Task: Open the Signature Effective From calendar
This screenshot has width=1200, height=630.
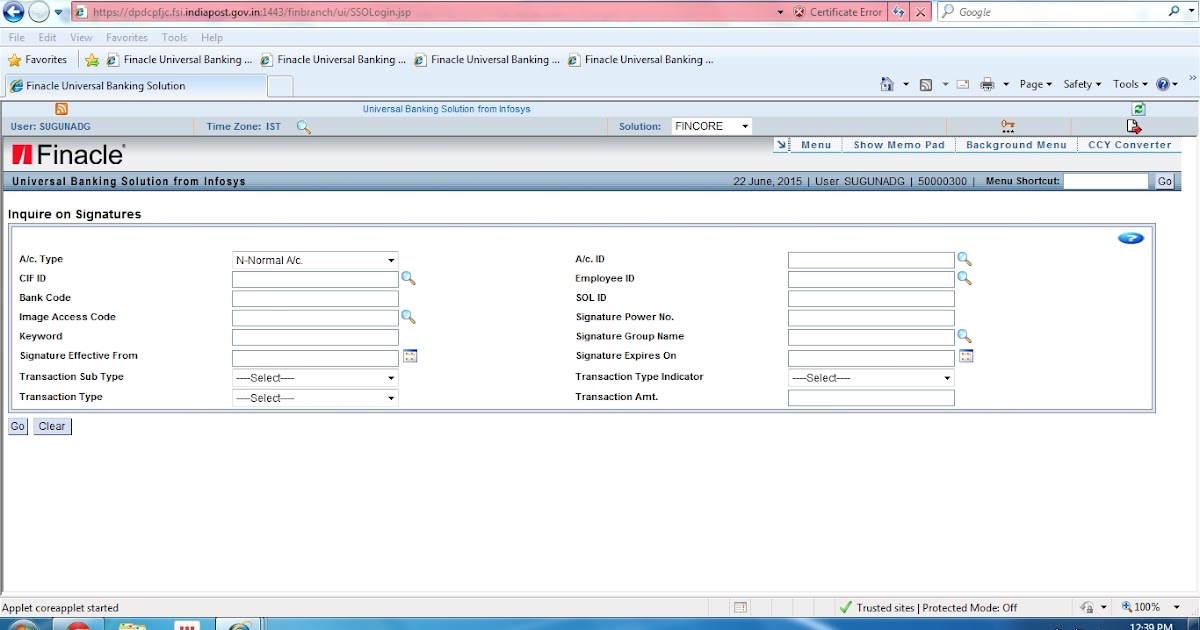Action: pyautogui.click(x=410, y=356)
